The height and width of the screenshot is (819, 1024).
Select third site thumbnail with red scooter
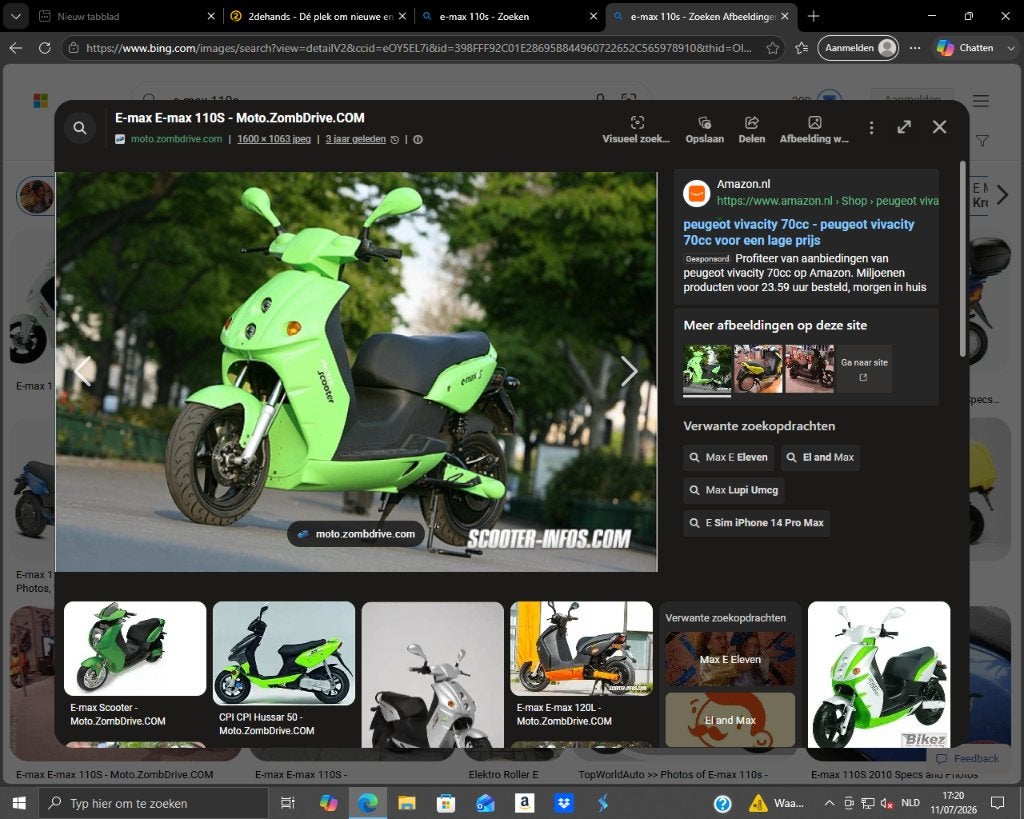coord(809,369)
